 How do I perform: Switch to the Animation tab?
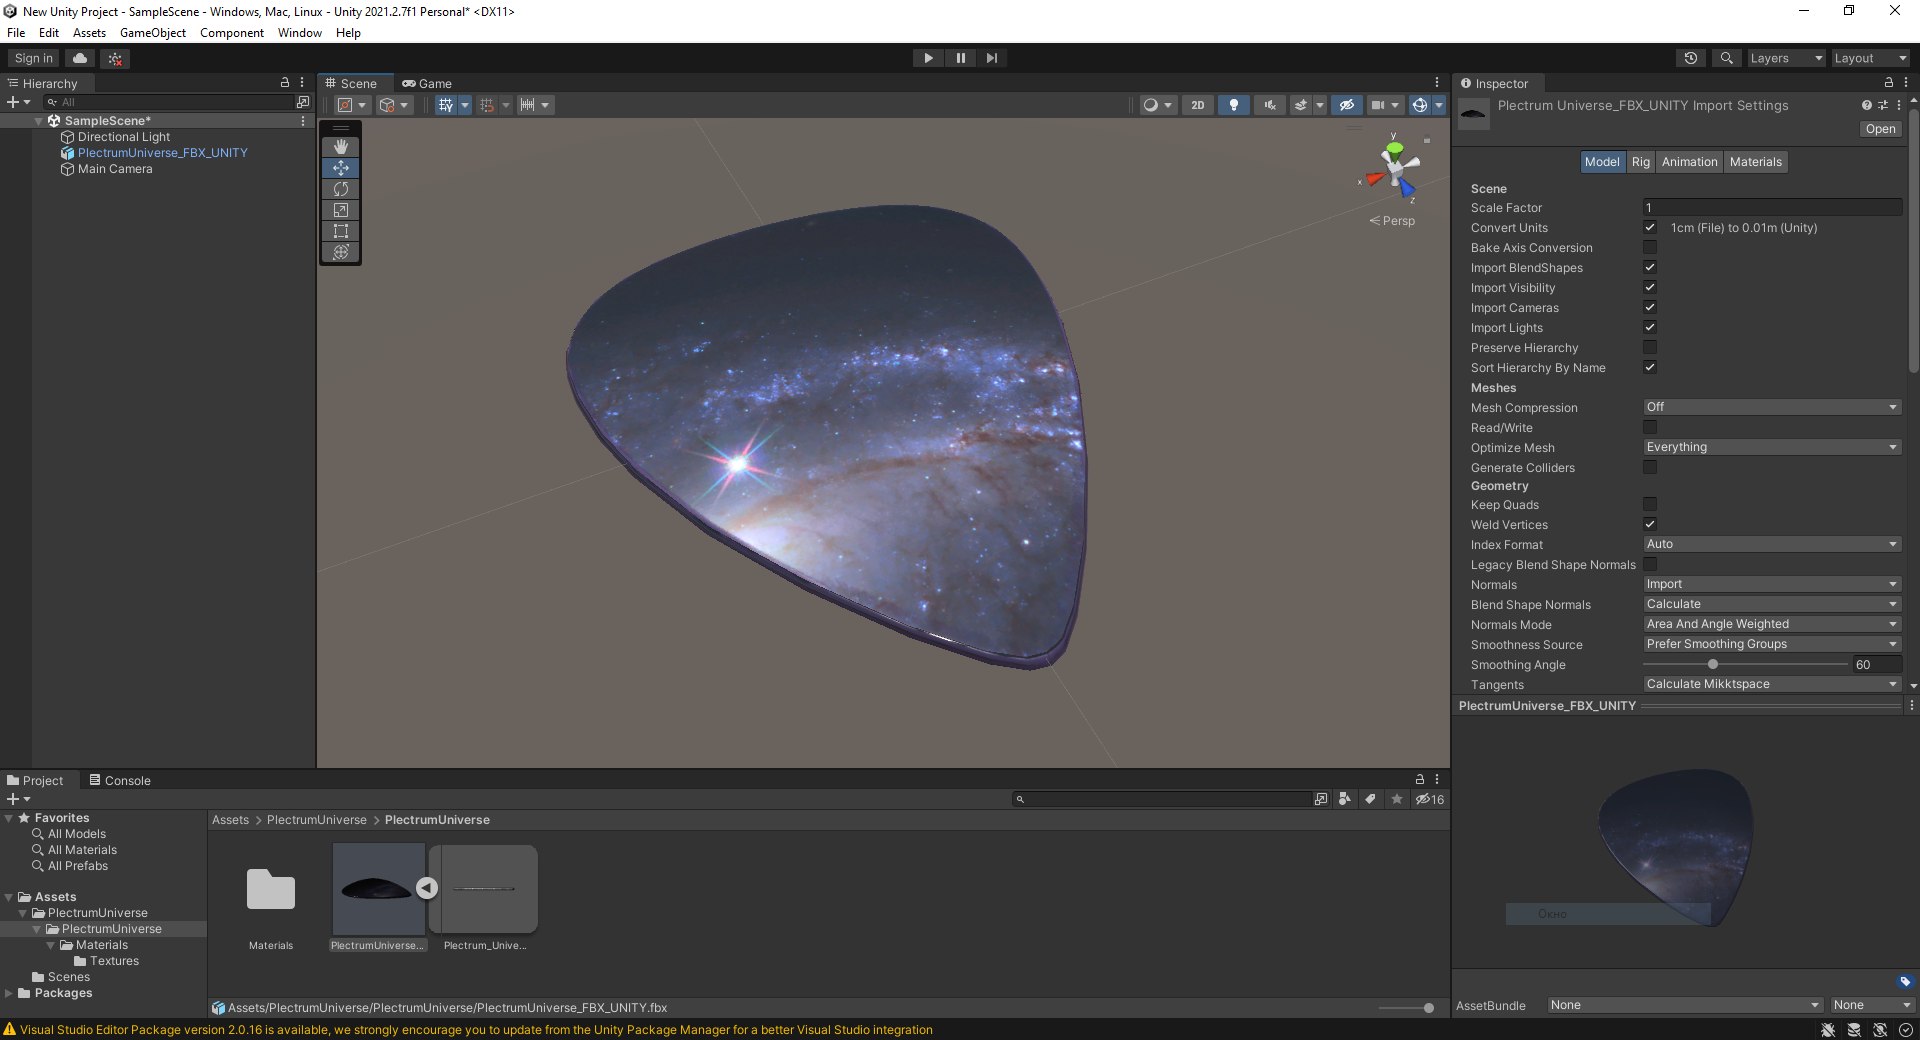click(x=1689, y=162)
